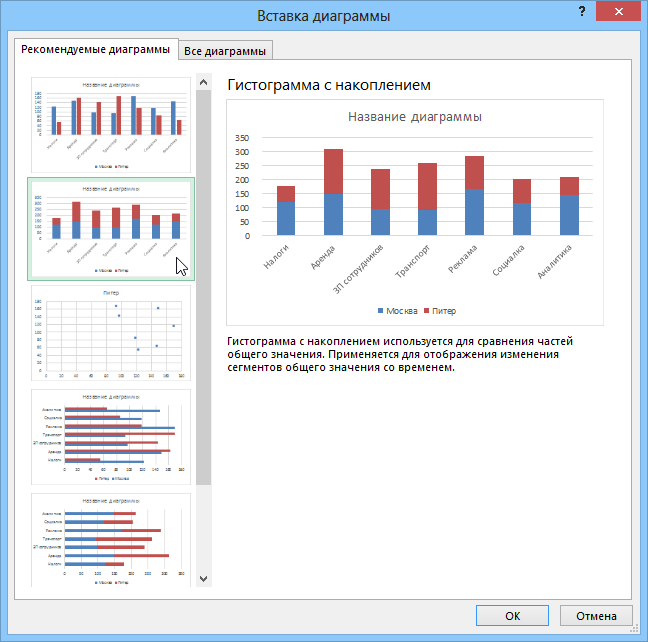This screenshot has width=648, height=642.
Task: Click preview chart title 'Название диаграммы'
Action: coord(415,117)
